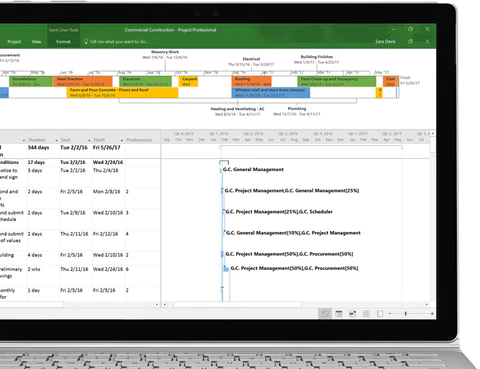Open the Duration column filter dropdown
480x369 pixels.
click(x=56, y=140)
